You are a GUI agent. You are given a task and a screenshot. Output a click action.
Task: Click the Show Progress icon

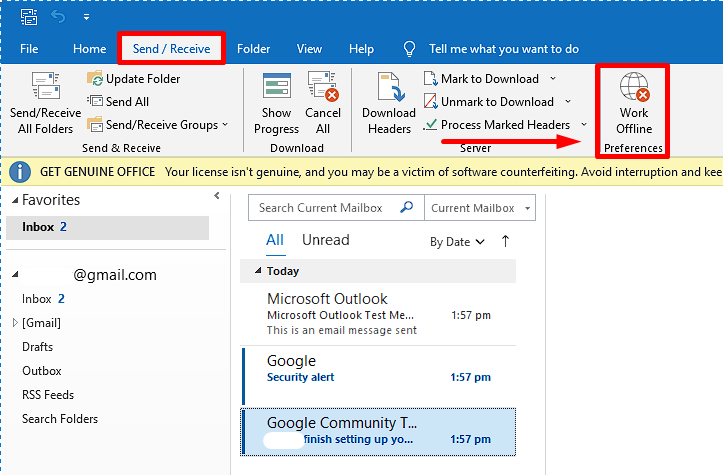[x=277, y=85]
